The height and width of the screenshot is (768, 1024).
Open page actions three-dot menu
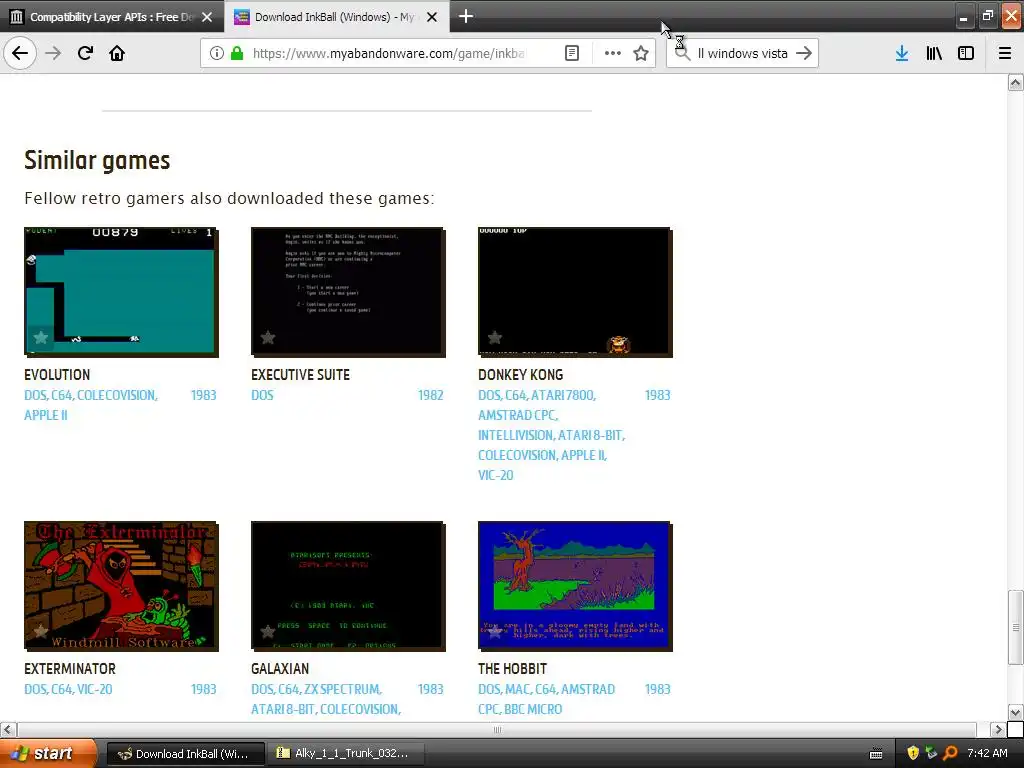point(613,54)
